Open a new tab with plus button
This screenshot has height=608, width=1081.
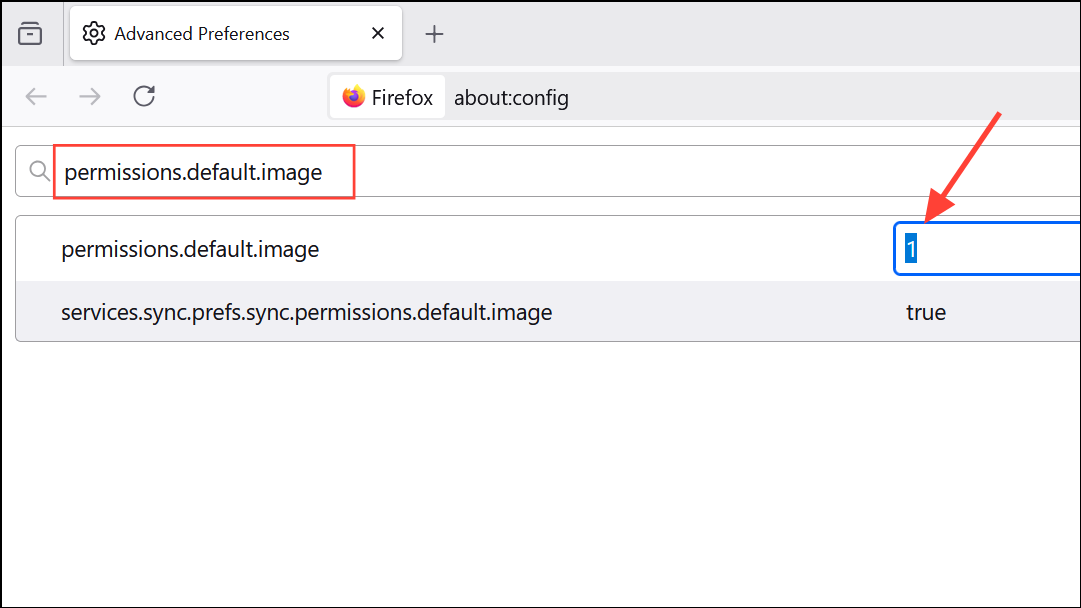(434, 34)
